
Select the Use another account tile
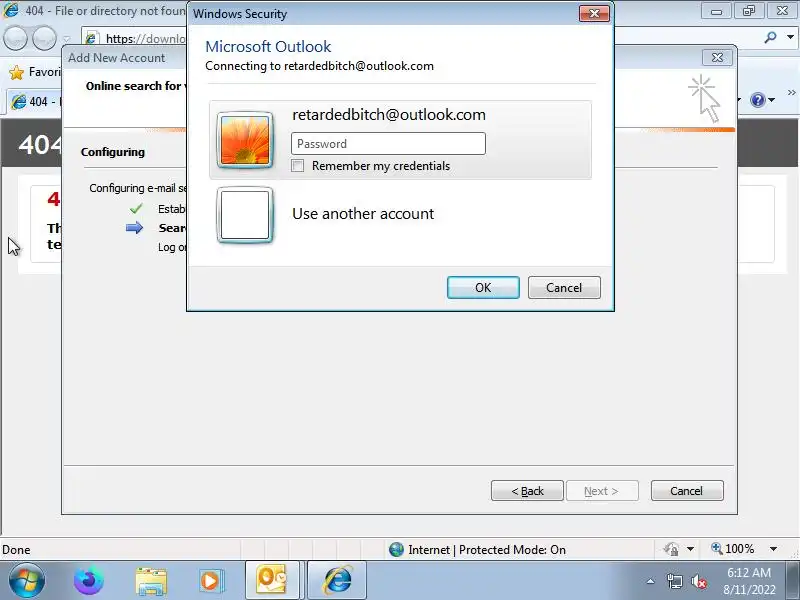tap(400, 214)
